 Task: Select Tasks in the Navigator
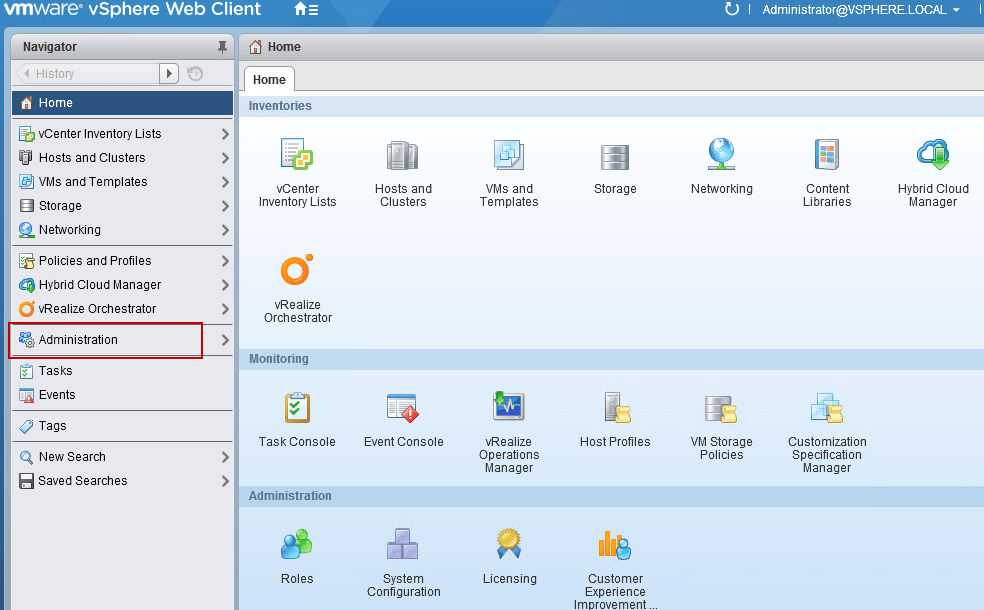[x=55, y=371]
